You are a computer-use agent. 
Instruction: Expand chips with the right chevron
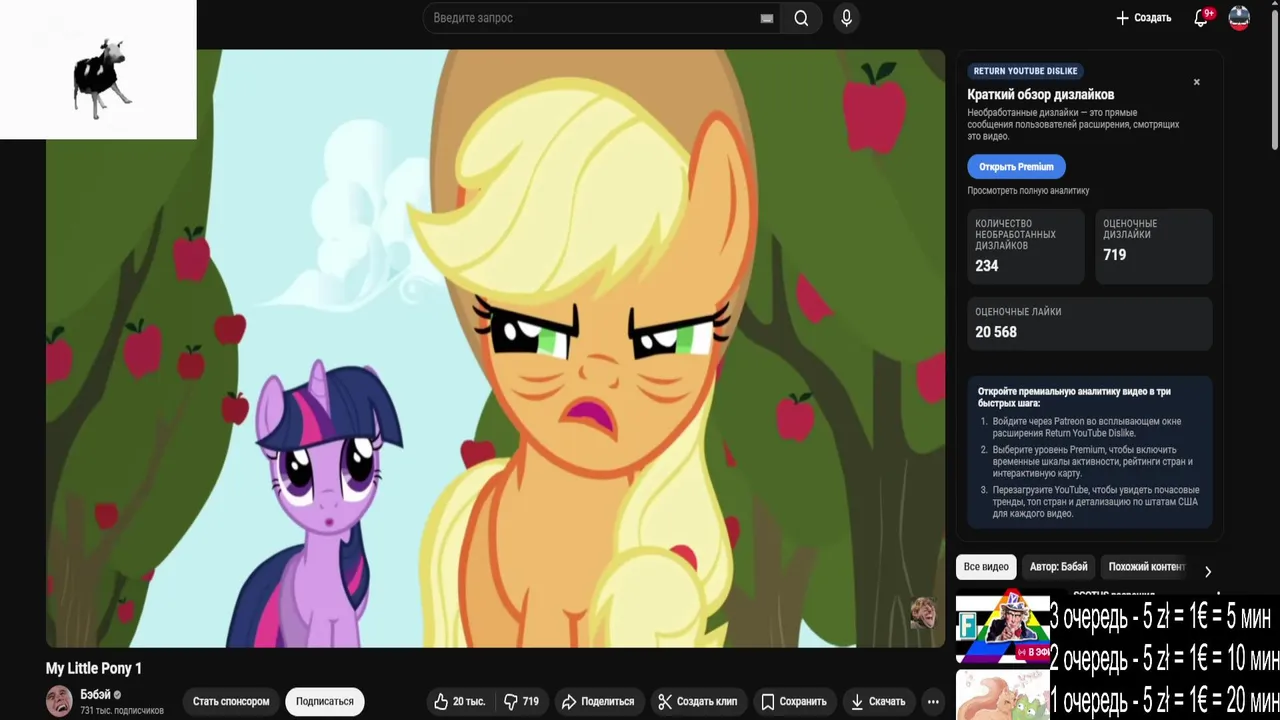pos(1207,571)
